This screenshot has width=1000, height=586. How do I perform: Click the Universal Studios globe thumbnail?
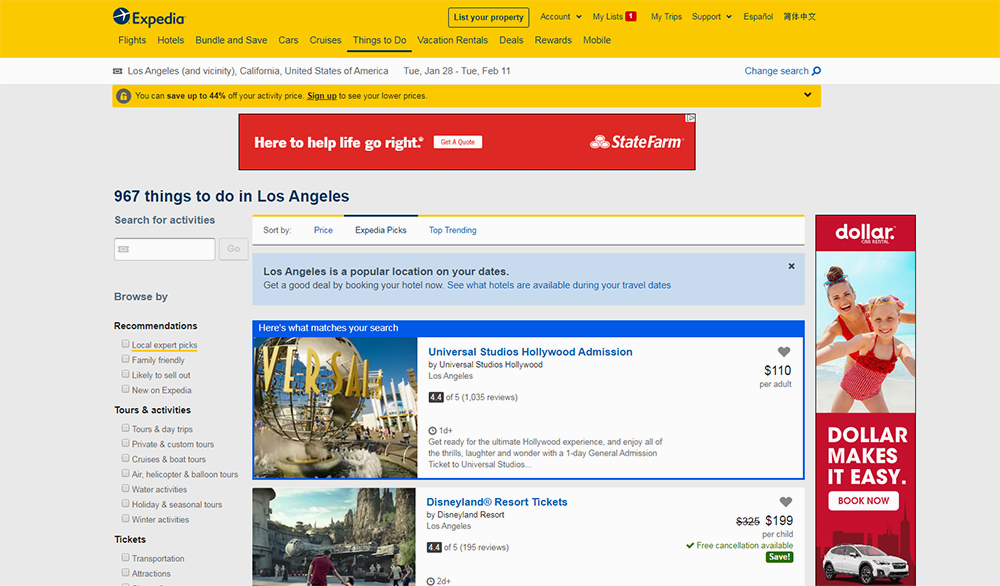point(335,407)
